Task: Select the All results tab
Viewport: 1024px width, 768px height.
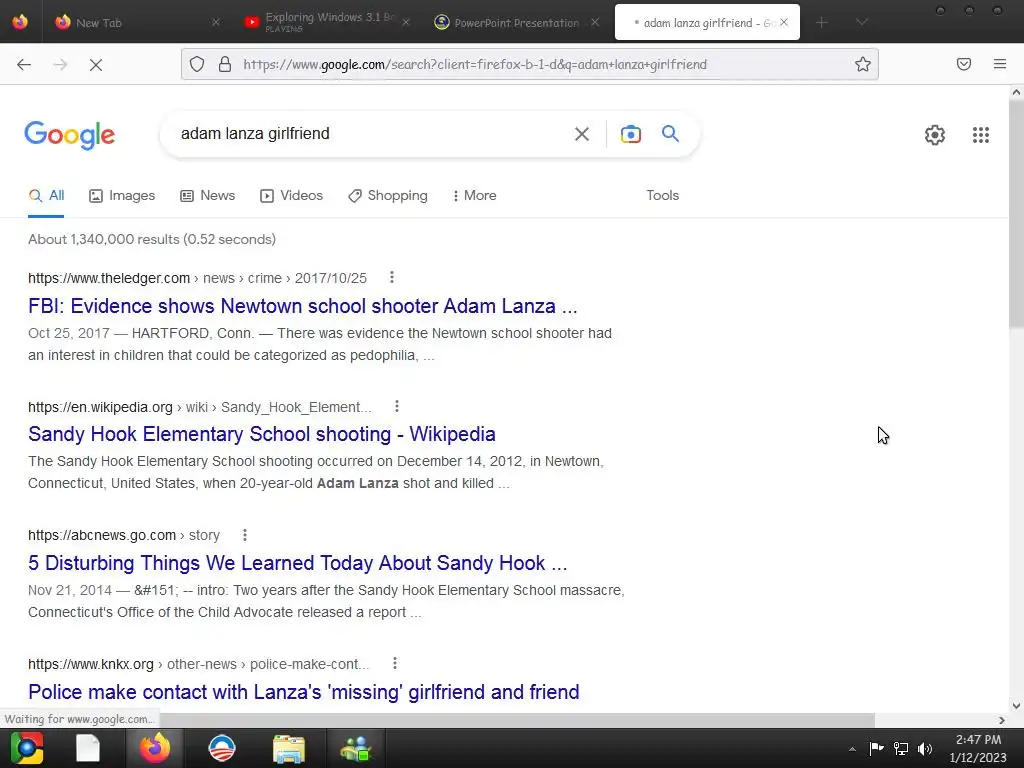Action: pos(46,195)
